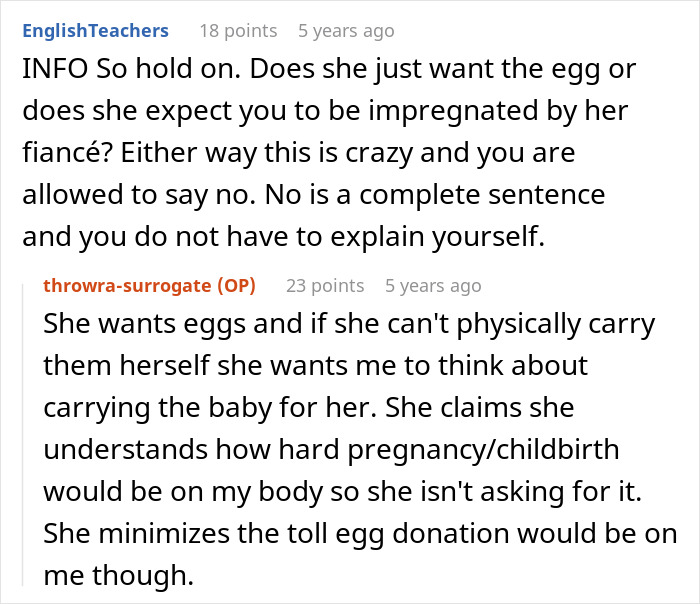Click the 18 points score
Image resolution: width=700 pixels, height=604 pixels.
click(238, 31)
